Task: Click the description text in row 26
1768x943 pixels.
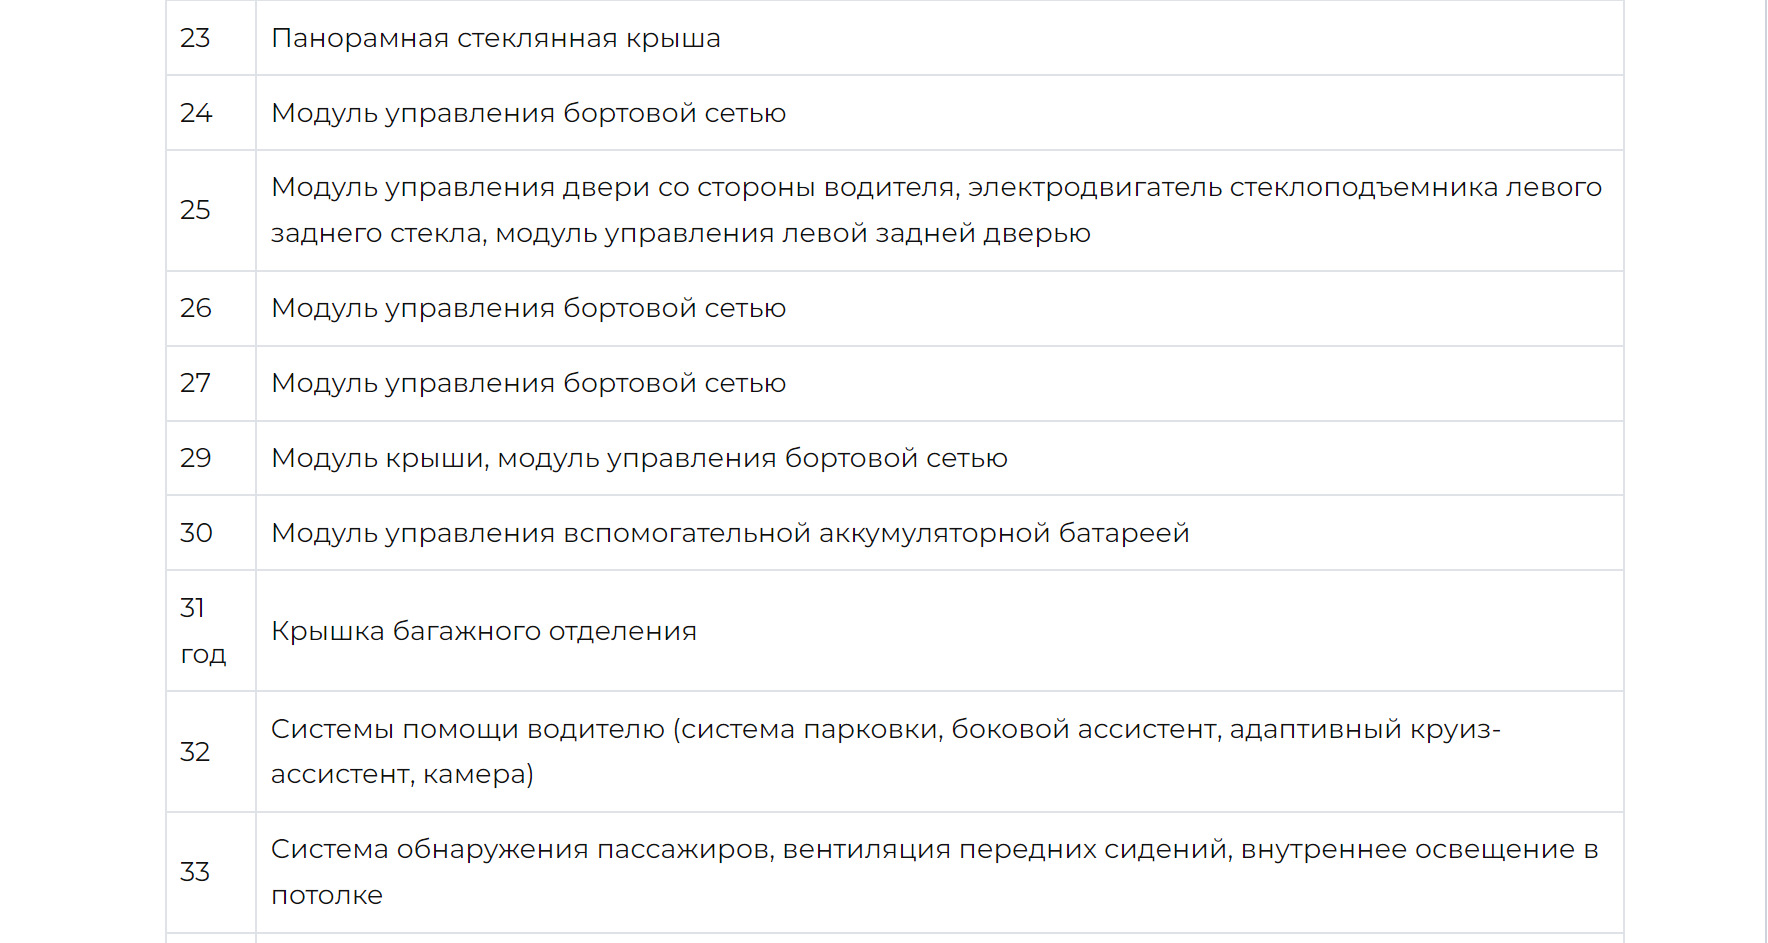Action: click(x=528, y=308)
